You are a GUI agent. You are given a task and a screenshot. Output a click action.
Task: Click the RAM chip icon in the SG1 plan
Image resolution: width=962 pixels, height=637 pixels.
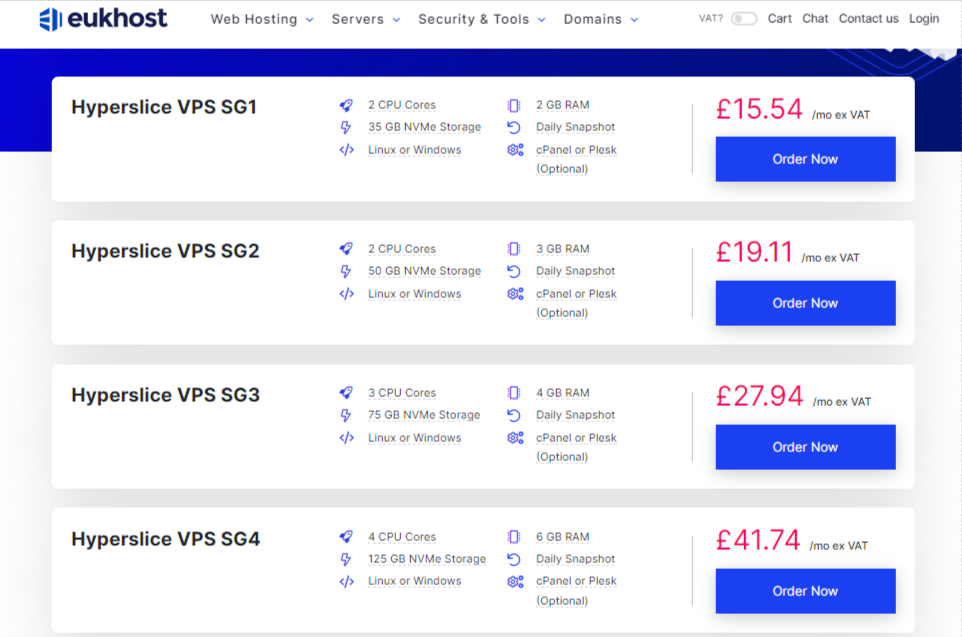[514, 105]
